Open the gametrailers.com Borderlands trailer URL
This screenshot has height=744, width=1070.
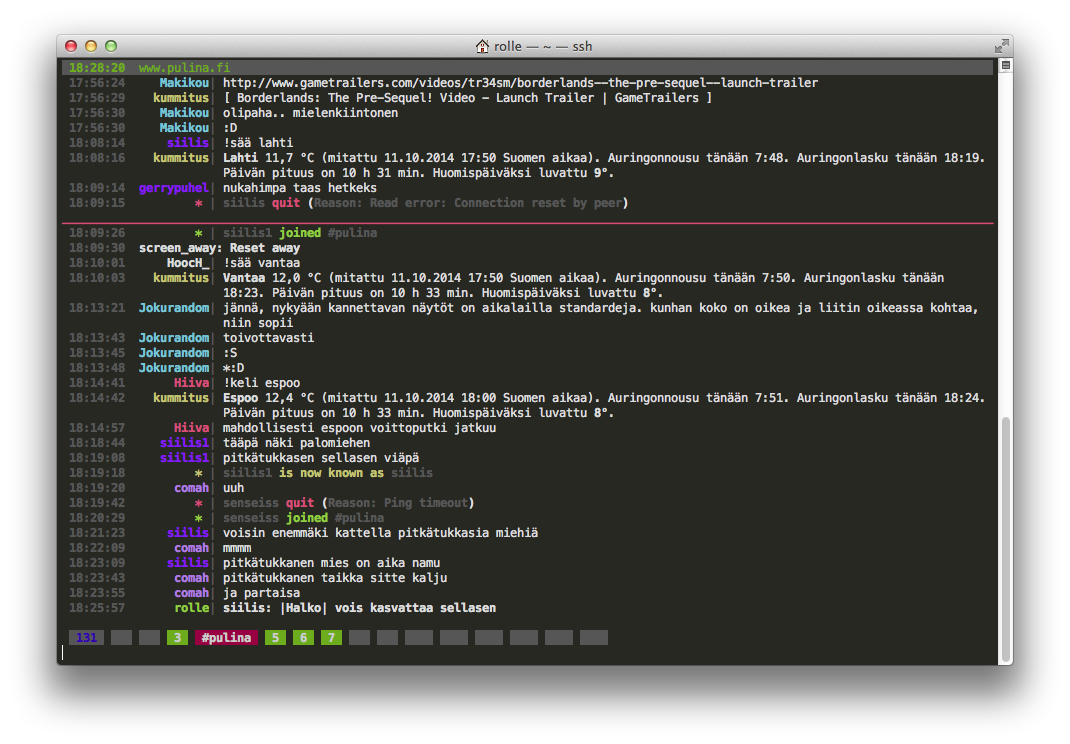tap(520, 83)
